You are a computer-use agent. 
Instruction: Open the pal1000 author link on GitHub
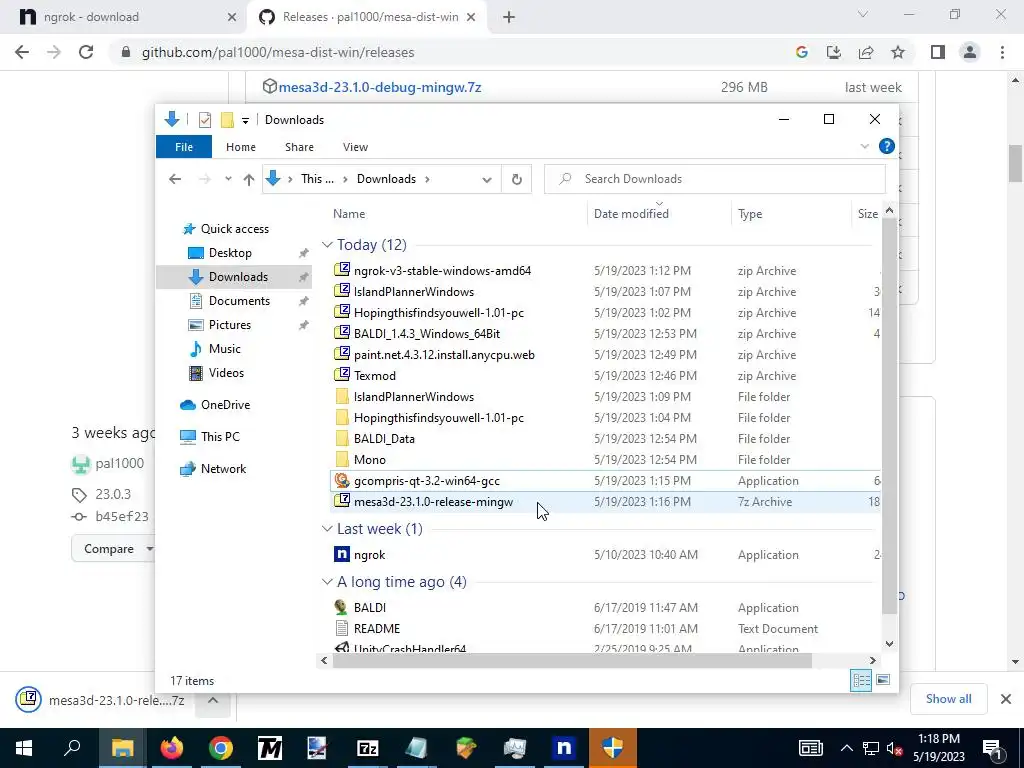[120, 464]
